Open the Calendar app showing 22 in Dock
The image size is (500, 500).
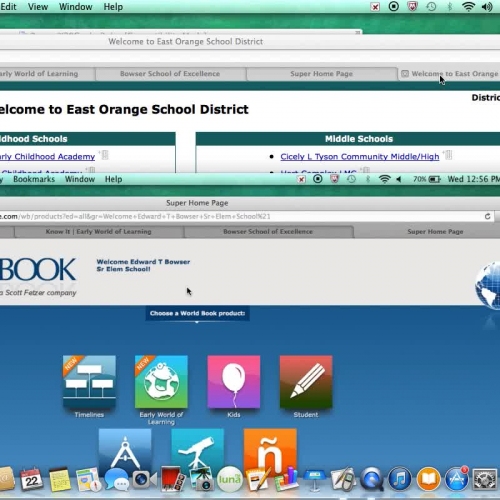31,479
